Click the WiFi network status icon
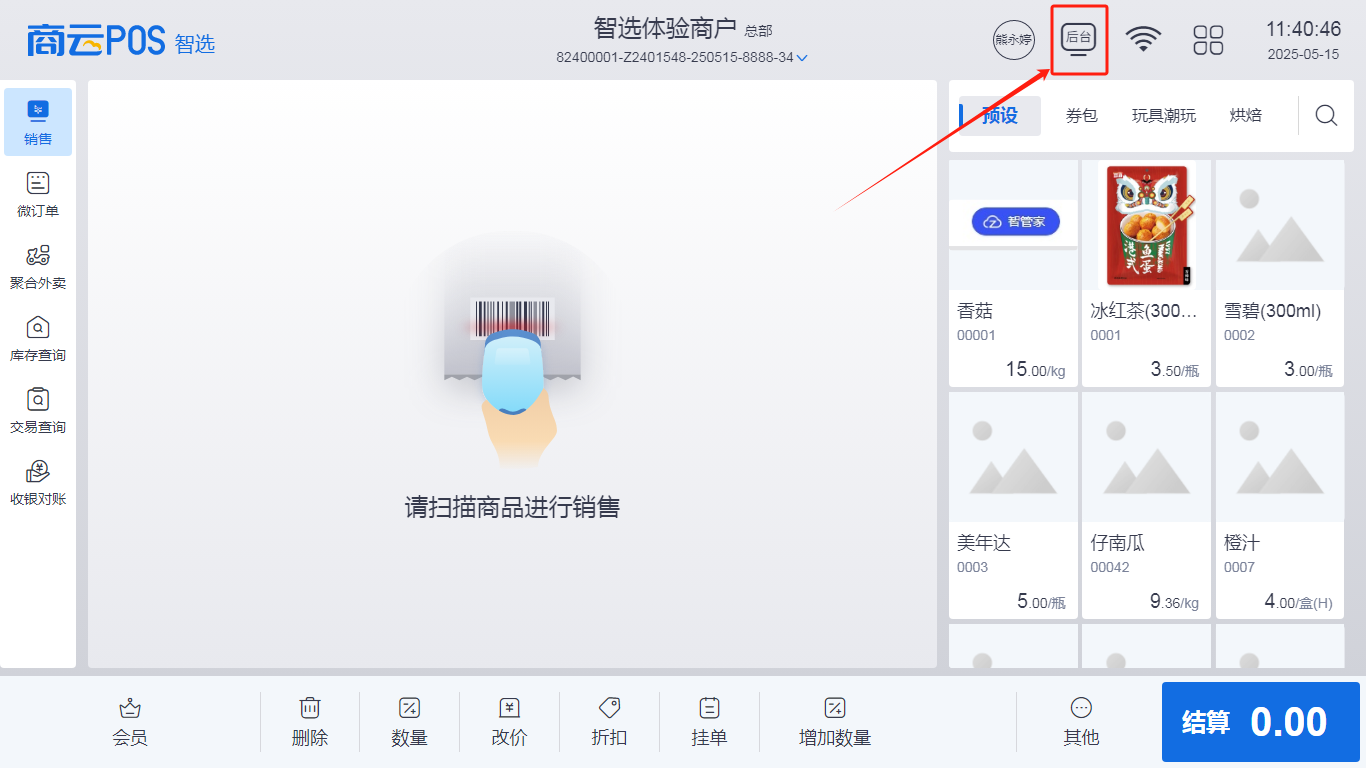The image size is (1366, 768). tap(1143, 40)
